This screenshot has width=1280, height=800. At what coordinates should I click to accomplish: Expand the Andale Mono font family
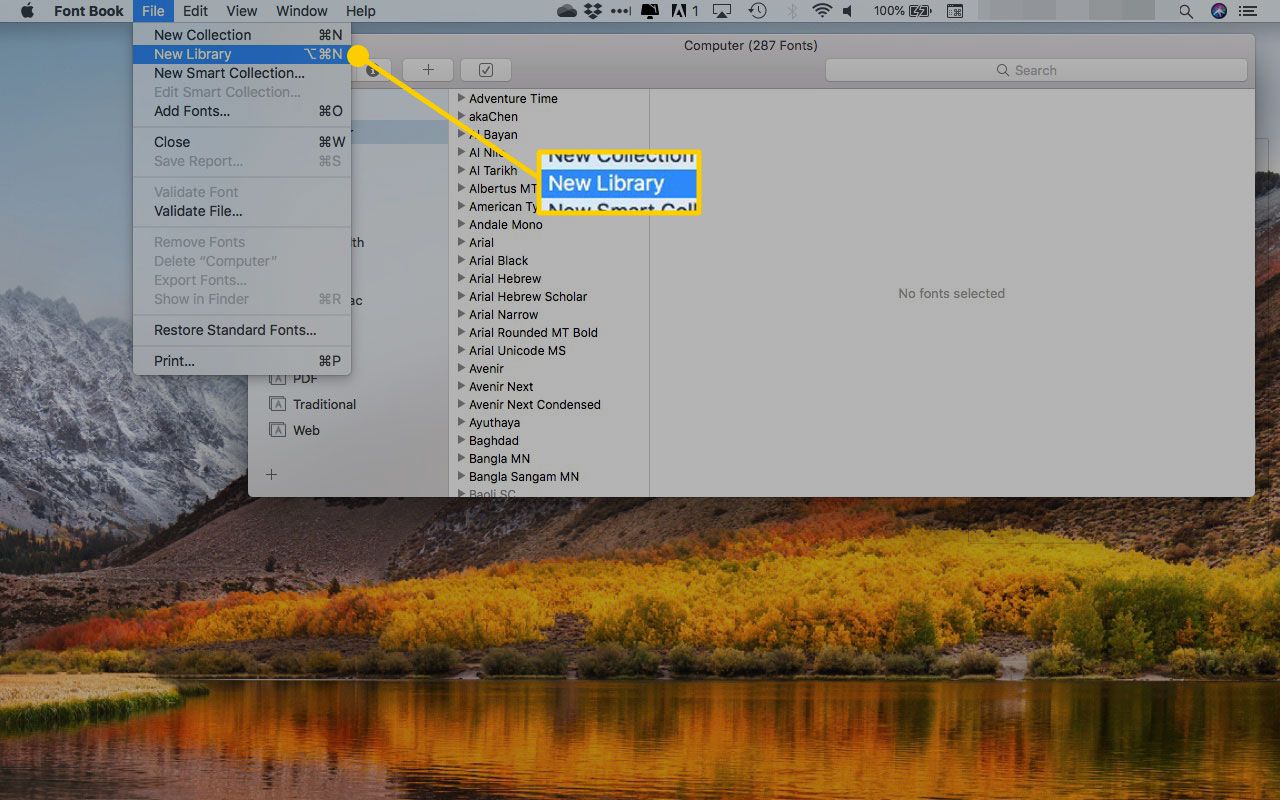pos(461,224)
